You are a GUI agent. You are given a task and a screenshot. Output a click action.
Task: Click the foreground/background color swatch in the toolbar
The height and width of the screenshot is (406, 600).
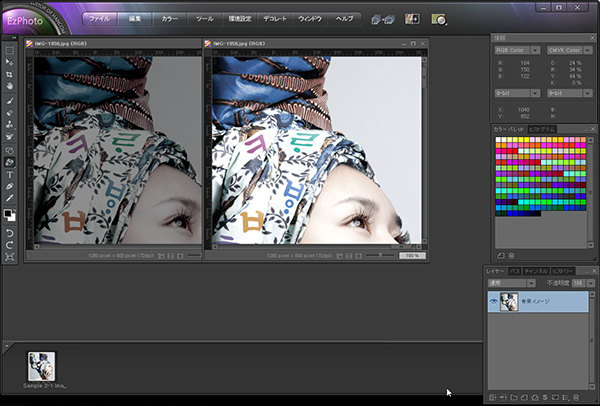pyautogui.click(x=10, y=214)
